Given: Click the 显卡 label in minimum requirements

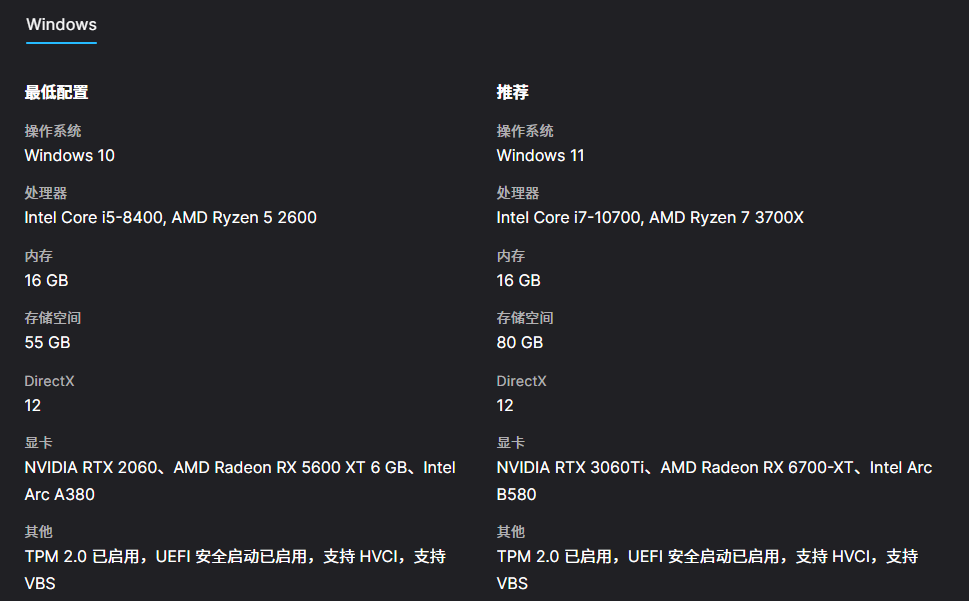Looking at the screenshot, I should [x=38, y=443].
